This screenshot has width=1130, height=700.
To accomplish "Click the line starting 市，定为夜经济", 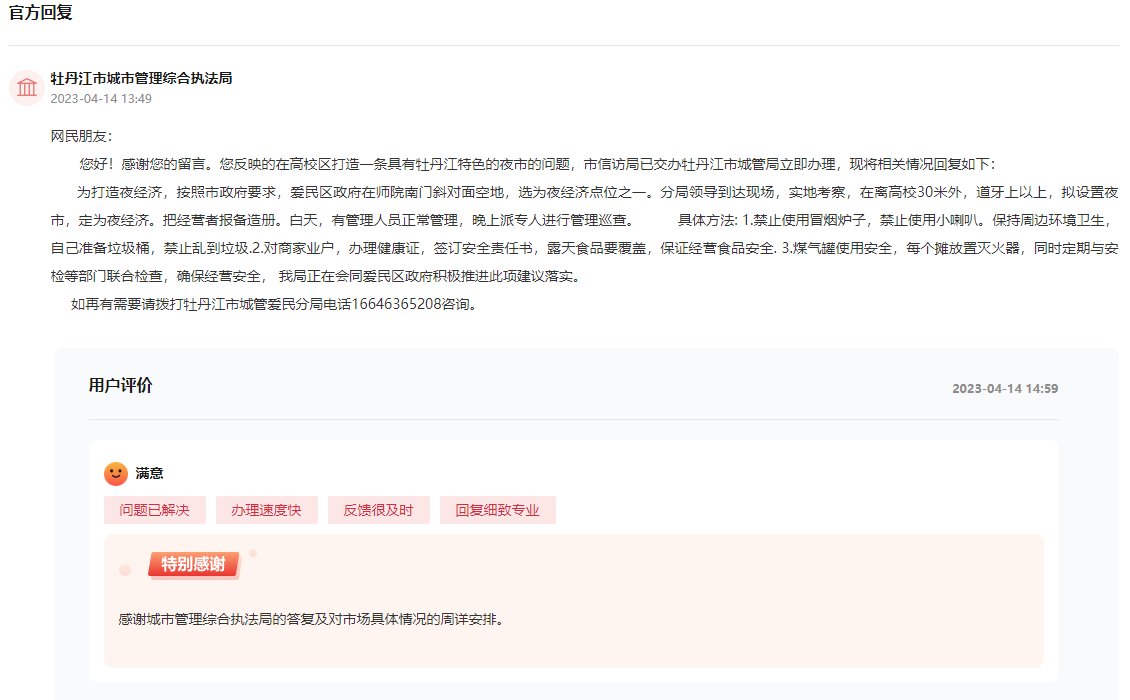I will pos(584,221).
